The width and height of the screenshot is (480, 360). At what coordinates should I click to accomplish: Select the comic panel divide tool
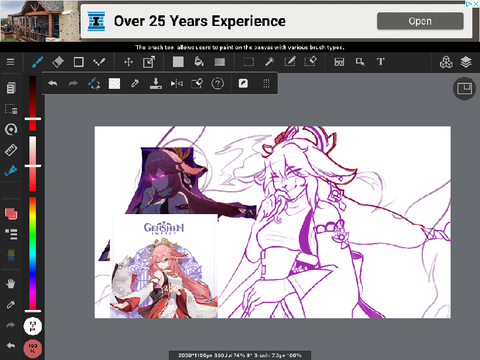coord(339,62)
